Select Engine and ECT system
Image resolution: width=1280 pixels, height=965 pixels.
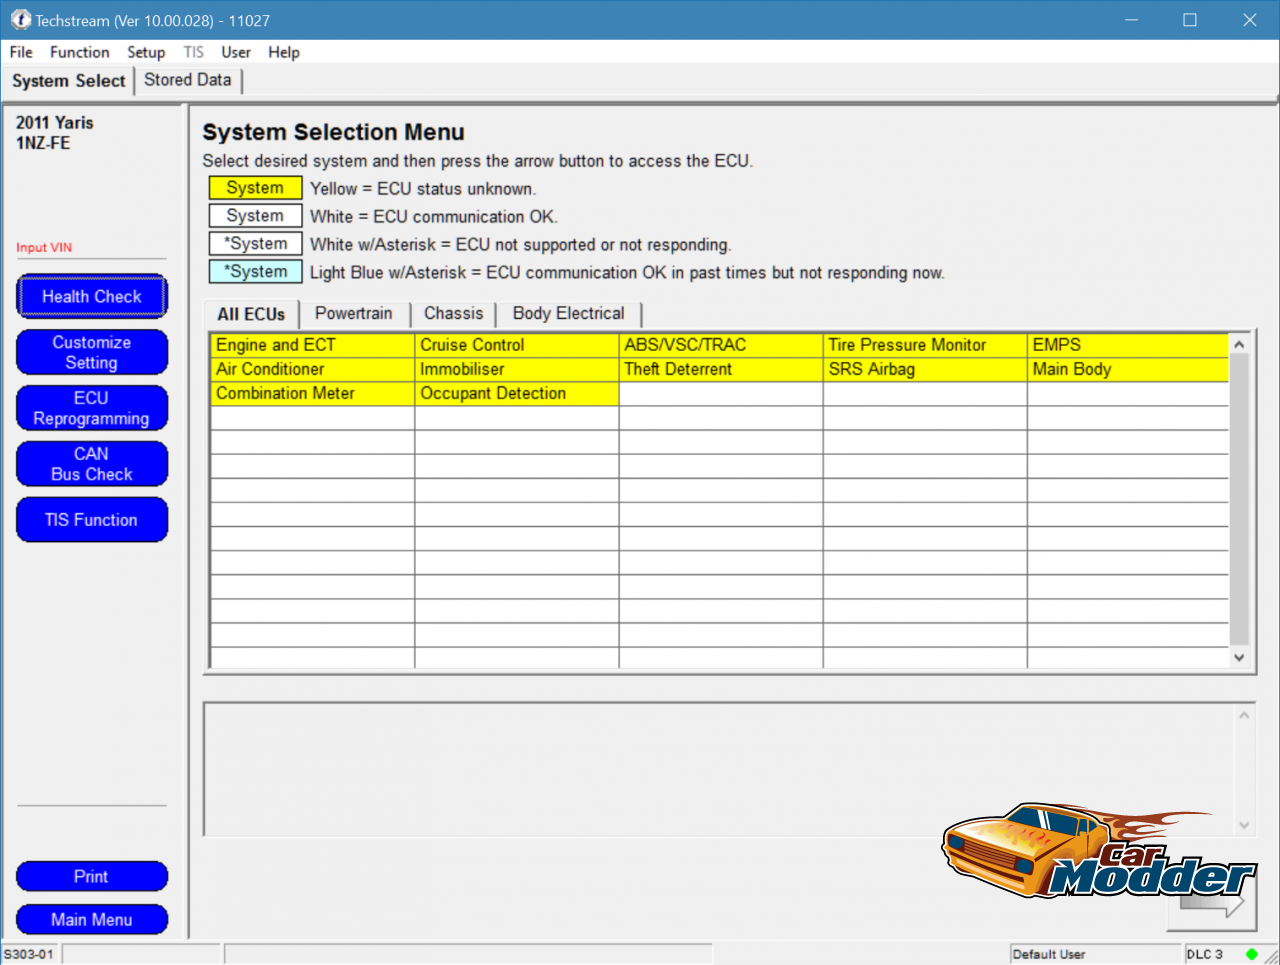pyautogui.click(x=313, y=345)
